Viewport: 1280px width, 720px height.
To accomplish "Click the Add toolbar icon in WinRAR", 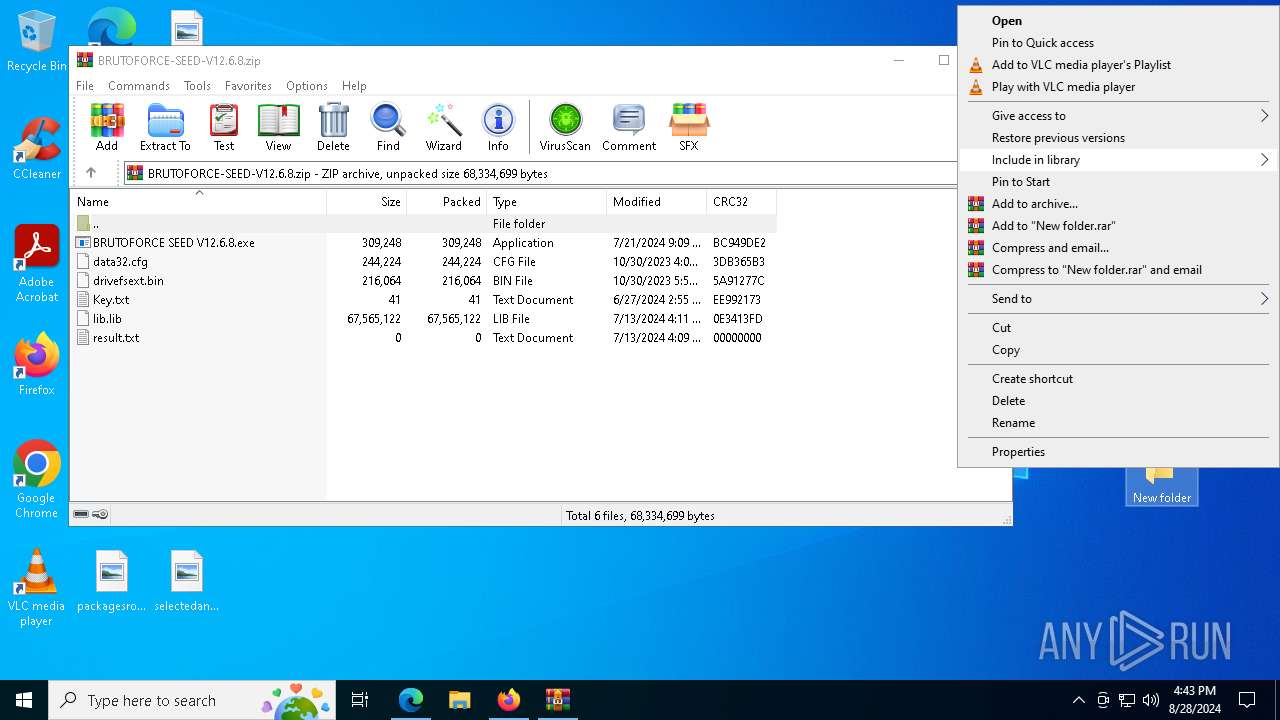I will (x=107, y=127).
